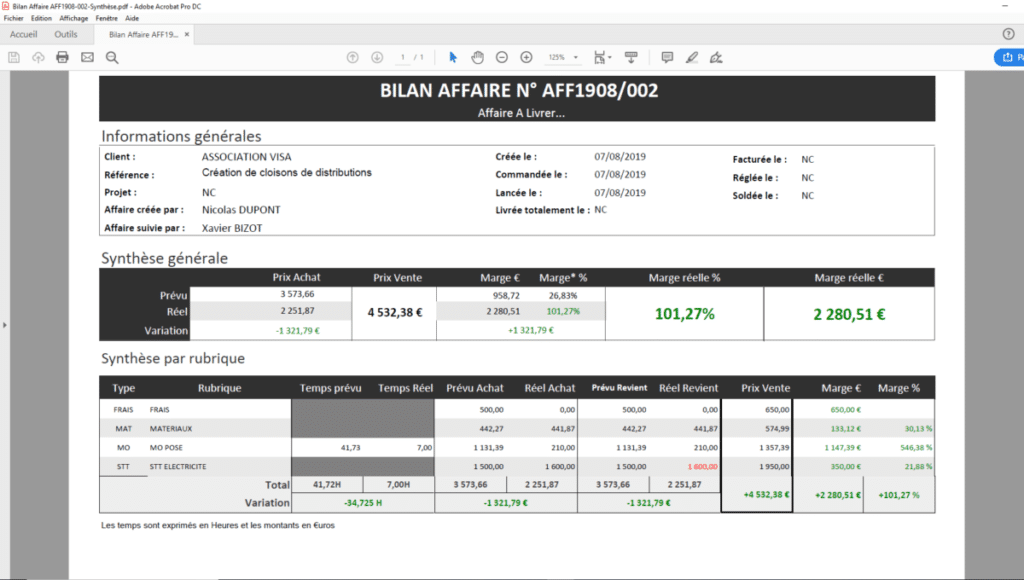Image resolution: width=1024 pixels, height=580 pixels.
Task: Click the Acrobat PDF title icon
Action: pyautogui.click(x=6, y=6)
